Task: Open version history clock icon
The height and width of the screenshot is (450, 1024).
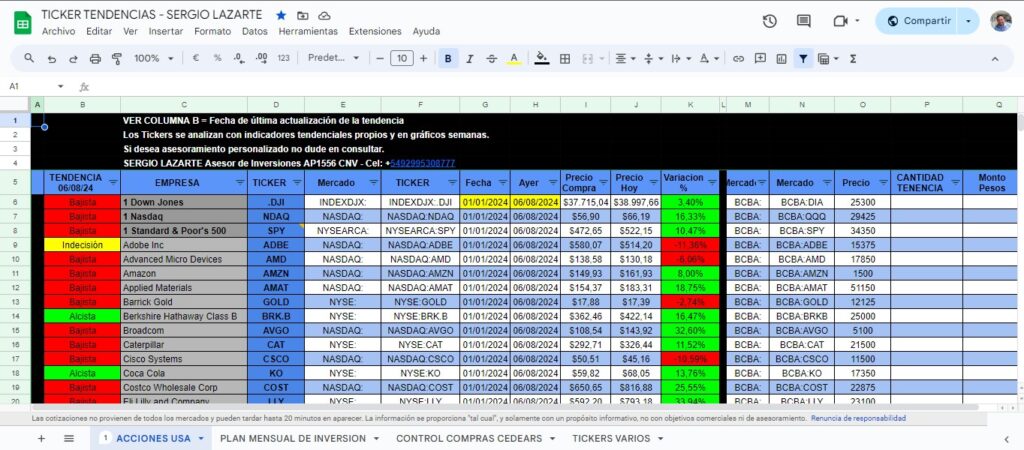Action: (769, 21)
